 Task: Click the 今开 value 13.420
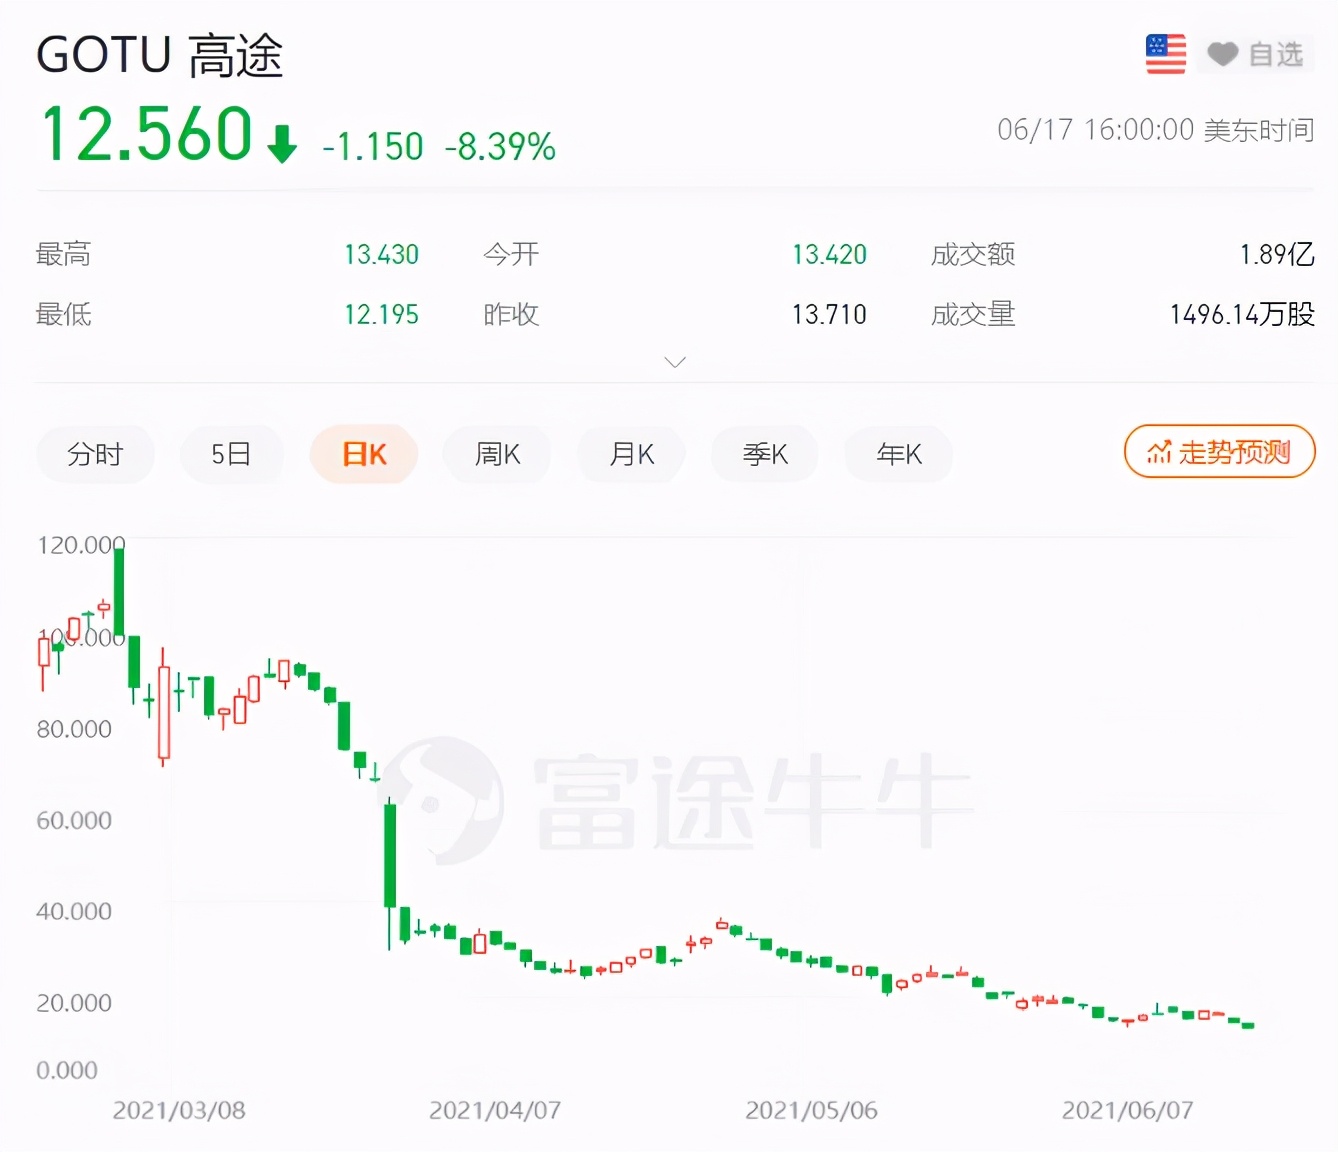829,255
